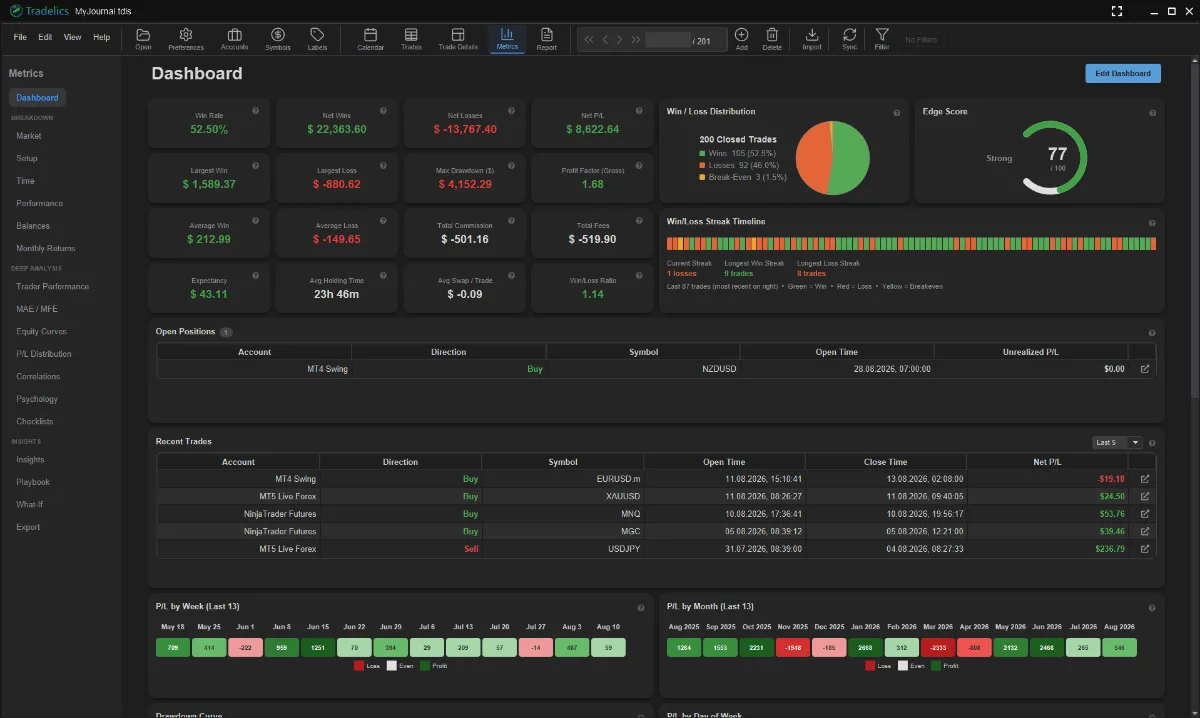Click help icon on Open Positions panel
The image size is (1200, 718).
[x=1152, y=333]
